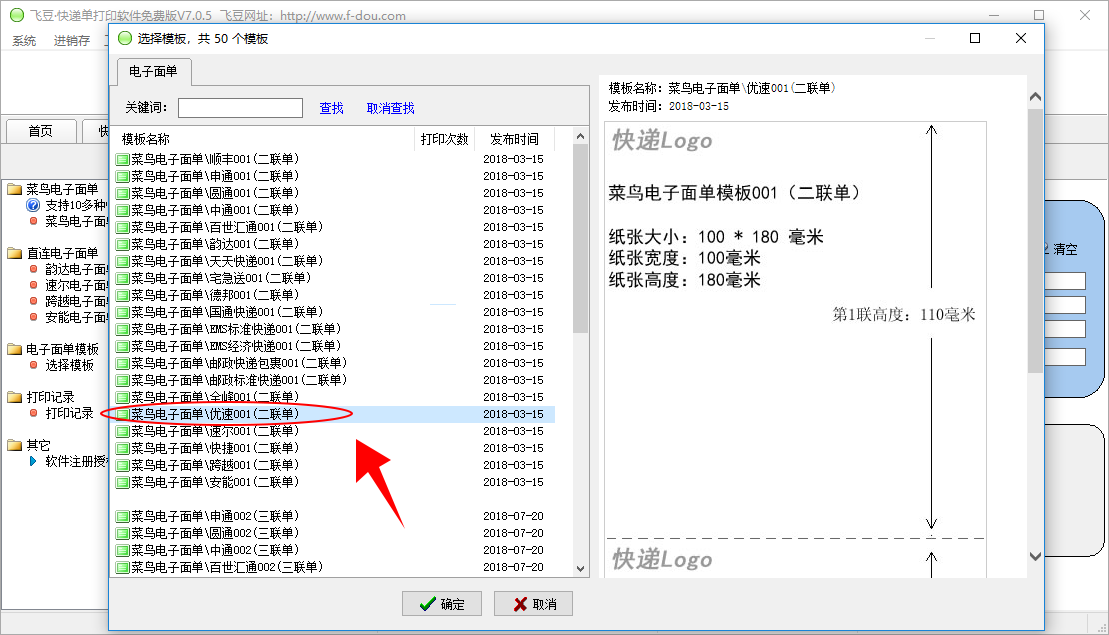Select the row 菜鸟电子面单\EMS经济快递001(二联单)

[x=335, y=346]
